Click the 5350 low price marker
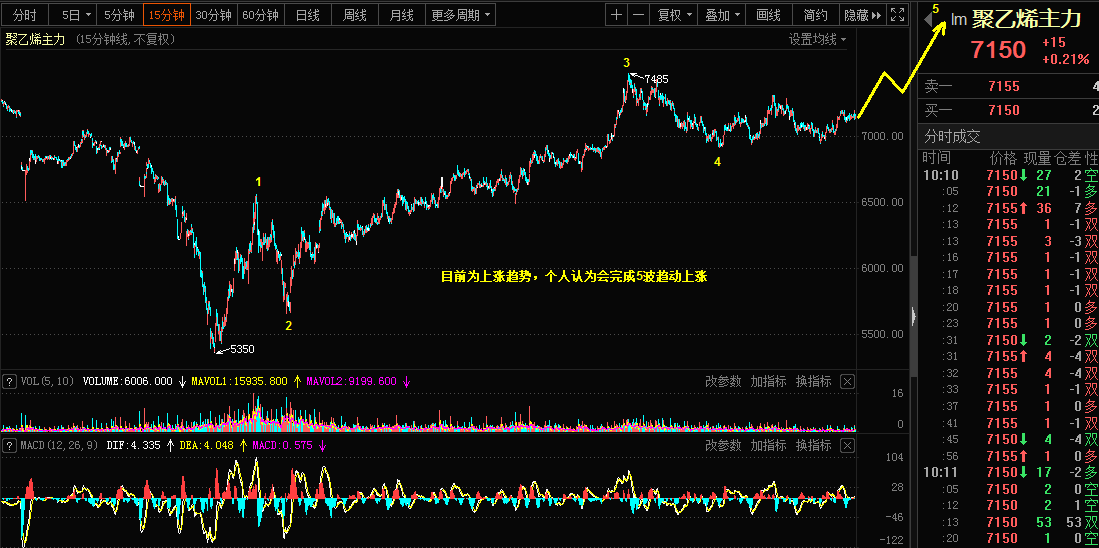The width and height of the screenshot is (1099, 548). [x=242, y=349]
